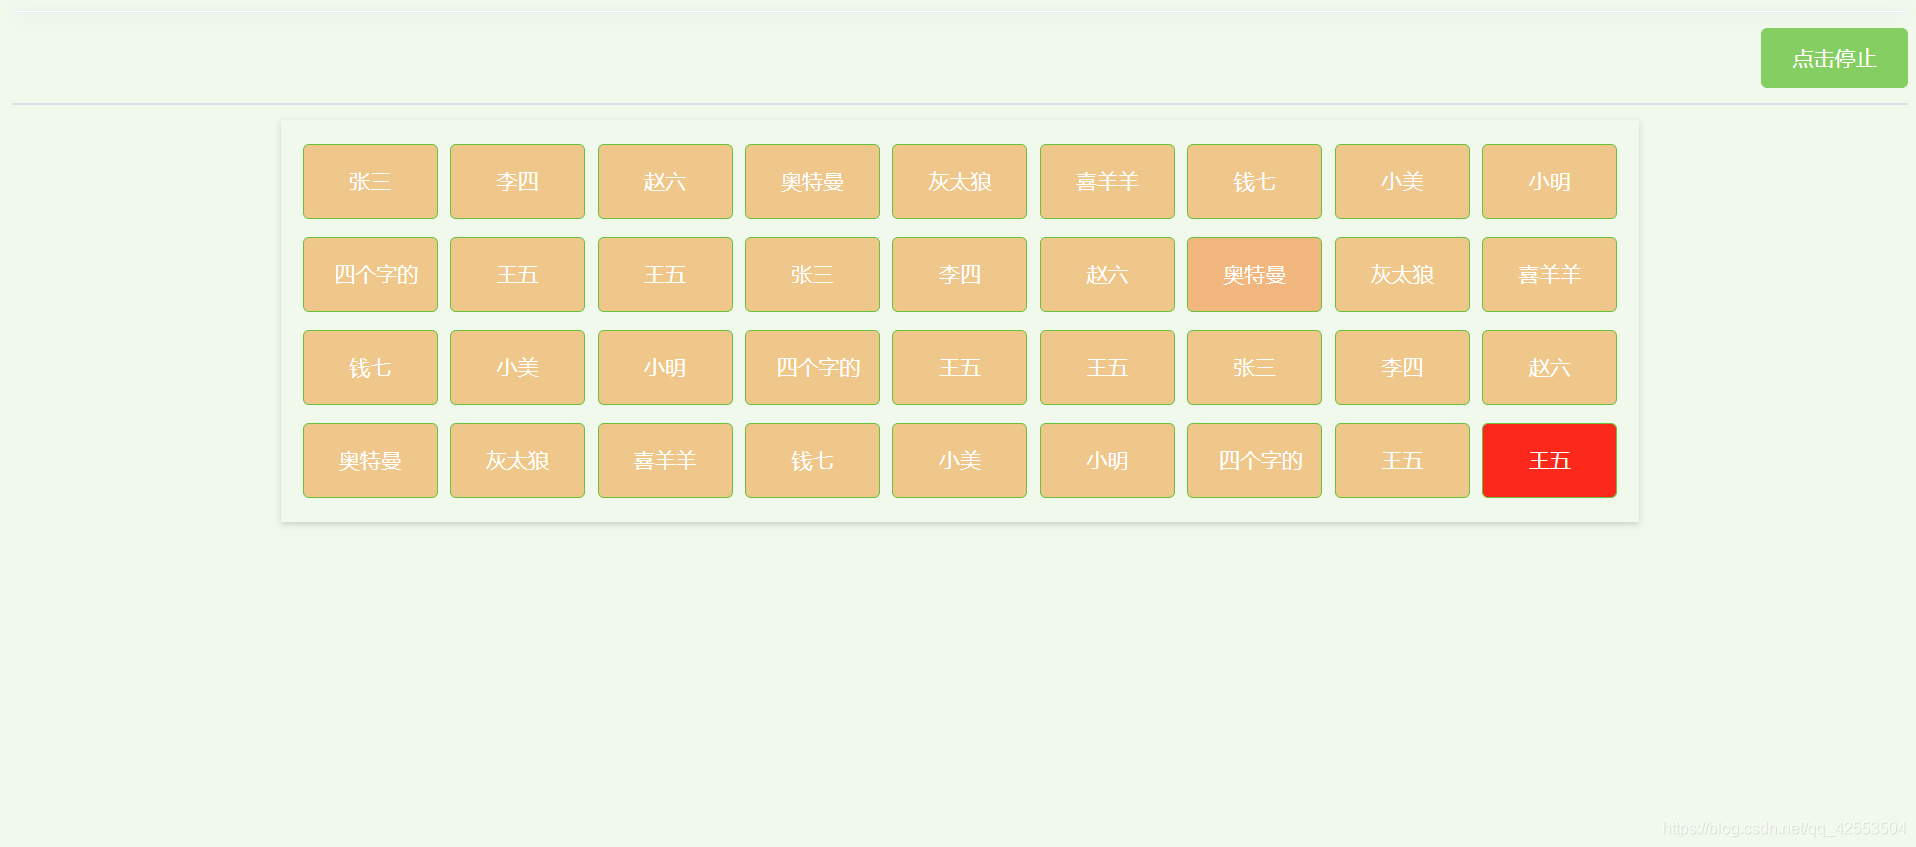Select 钱七 card in the third row
This screenshot has height=847, width=1916.
coord(370,367)
